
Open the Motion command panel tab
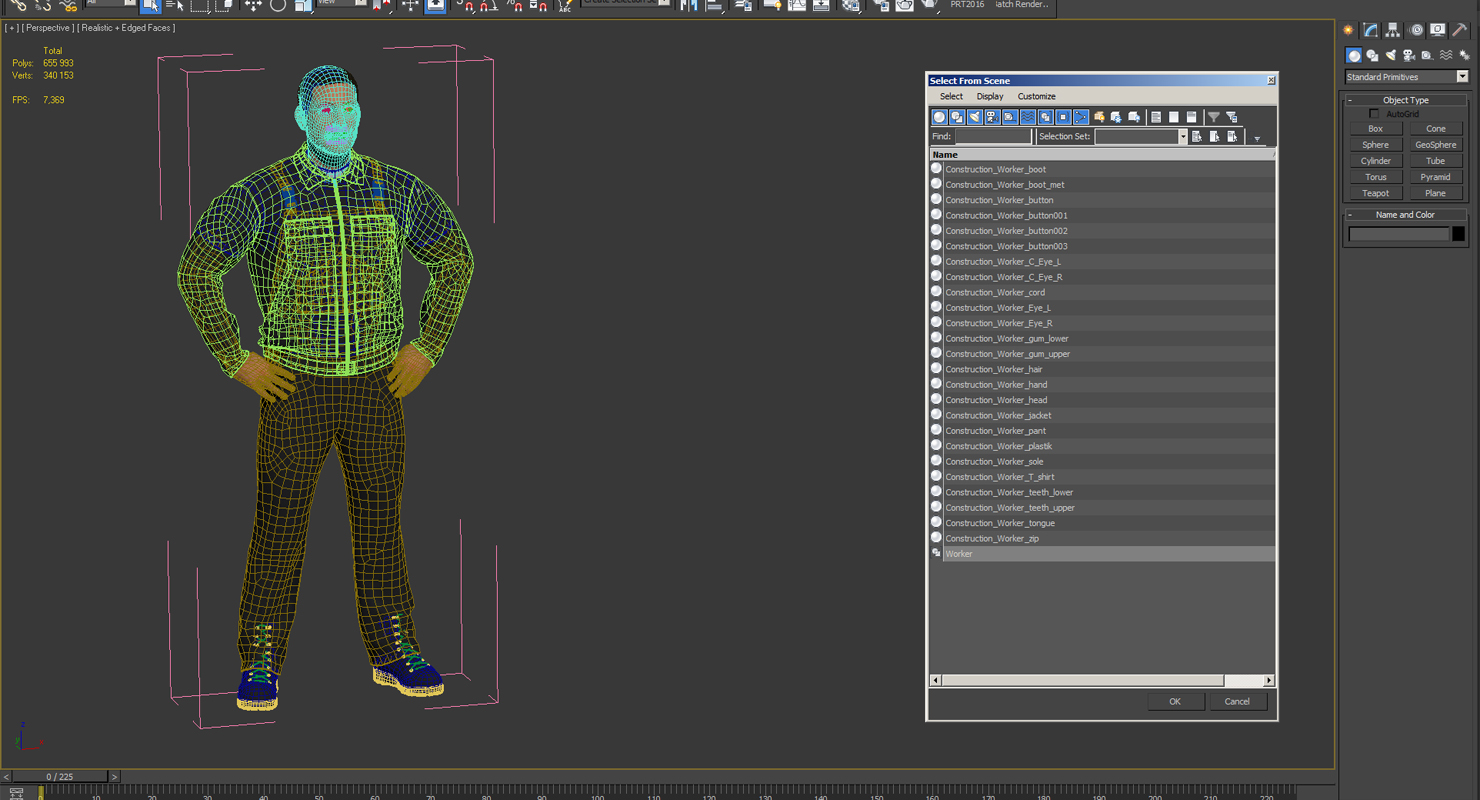click(x=1416, y=30)
